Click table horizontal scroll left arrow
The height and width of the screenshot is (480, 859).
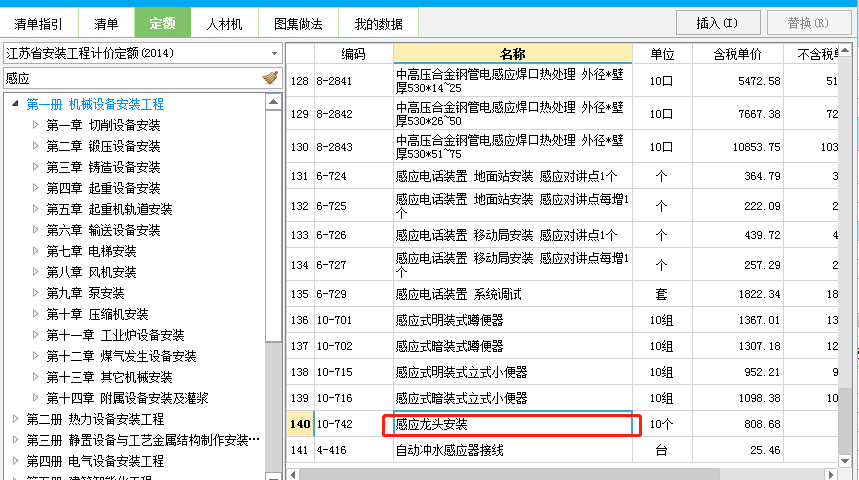[x=293, y=475]
